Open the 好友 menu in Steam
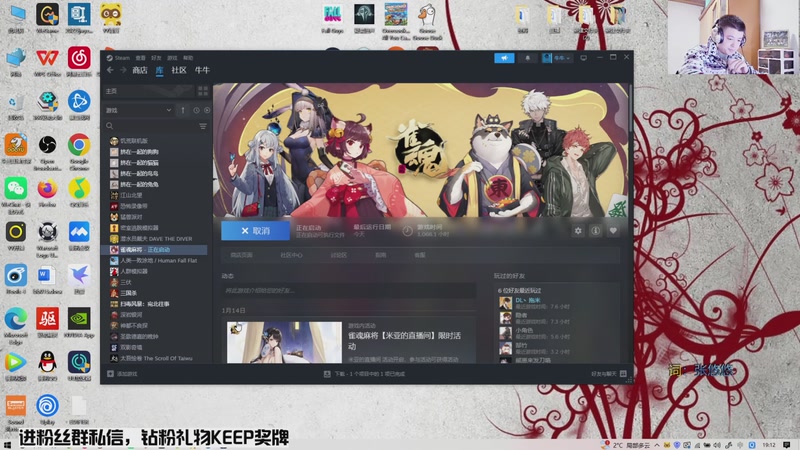This screenshot has height=450, width=800. (x=156, y=58)
